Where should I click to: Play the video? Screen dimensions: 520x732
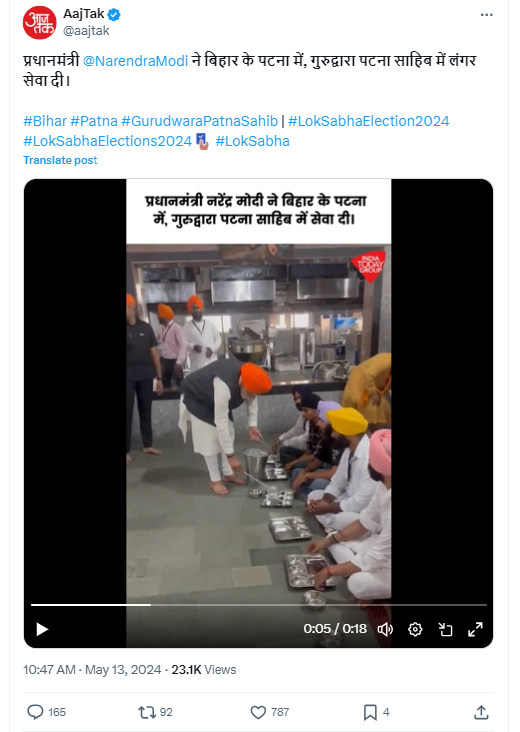[42, 629]
